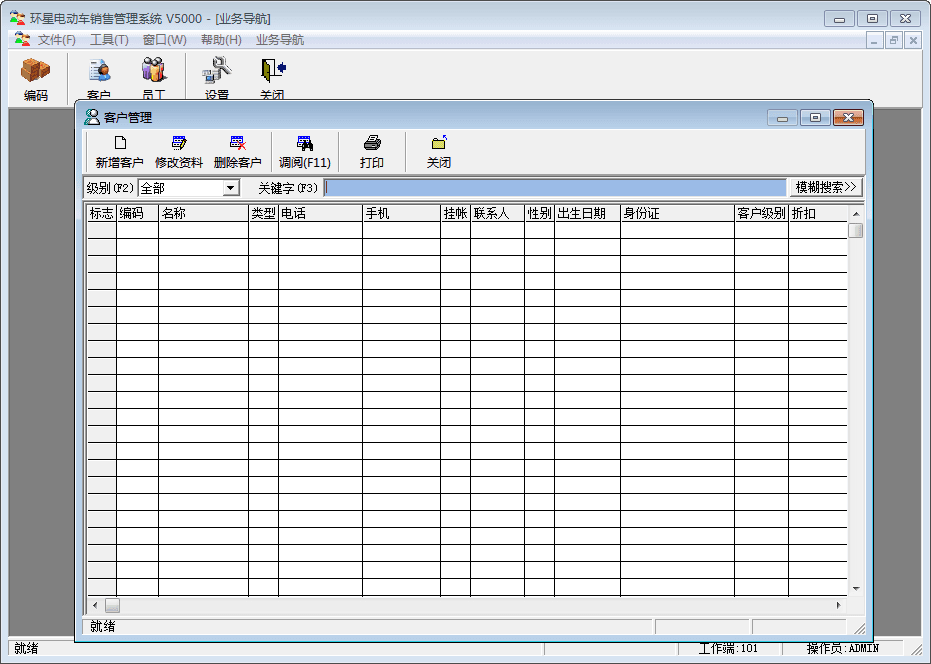931x664 pixels.
Task: Click into the 关键字 keyword search field
Action: (555, 188)
